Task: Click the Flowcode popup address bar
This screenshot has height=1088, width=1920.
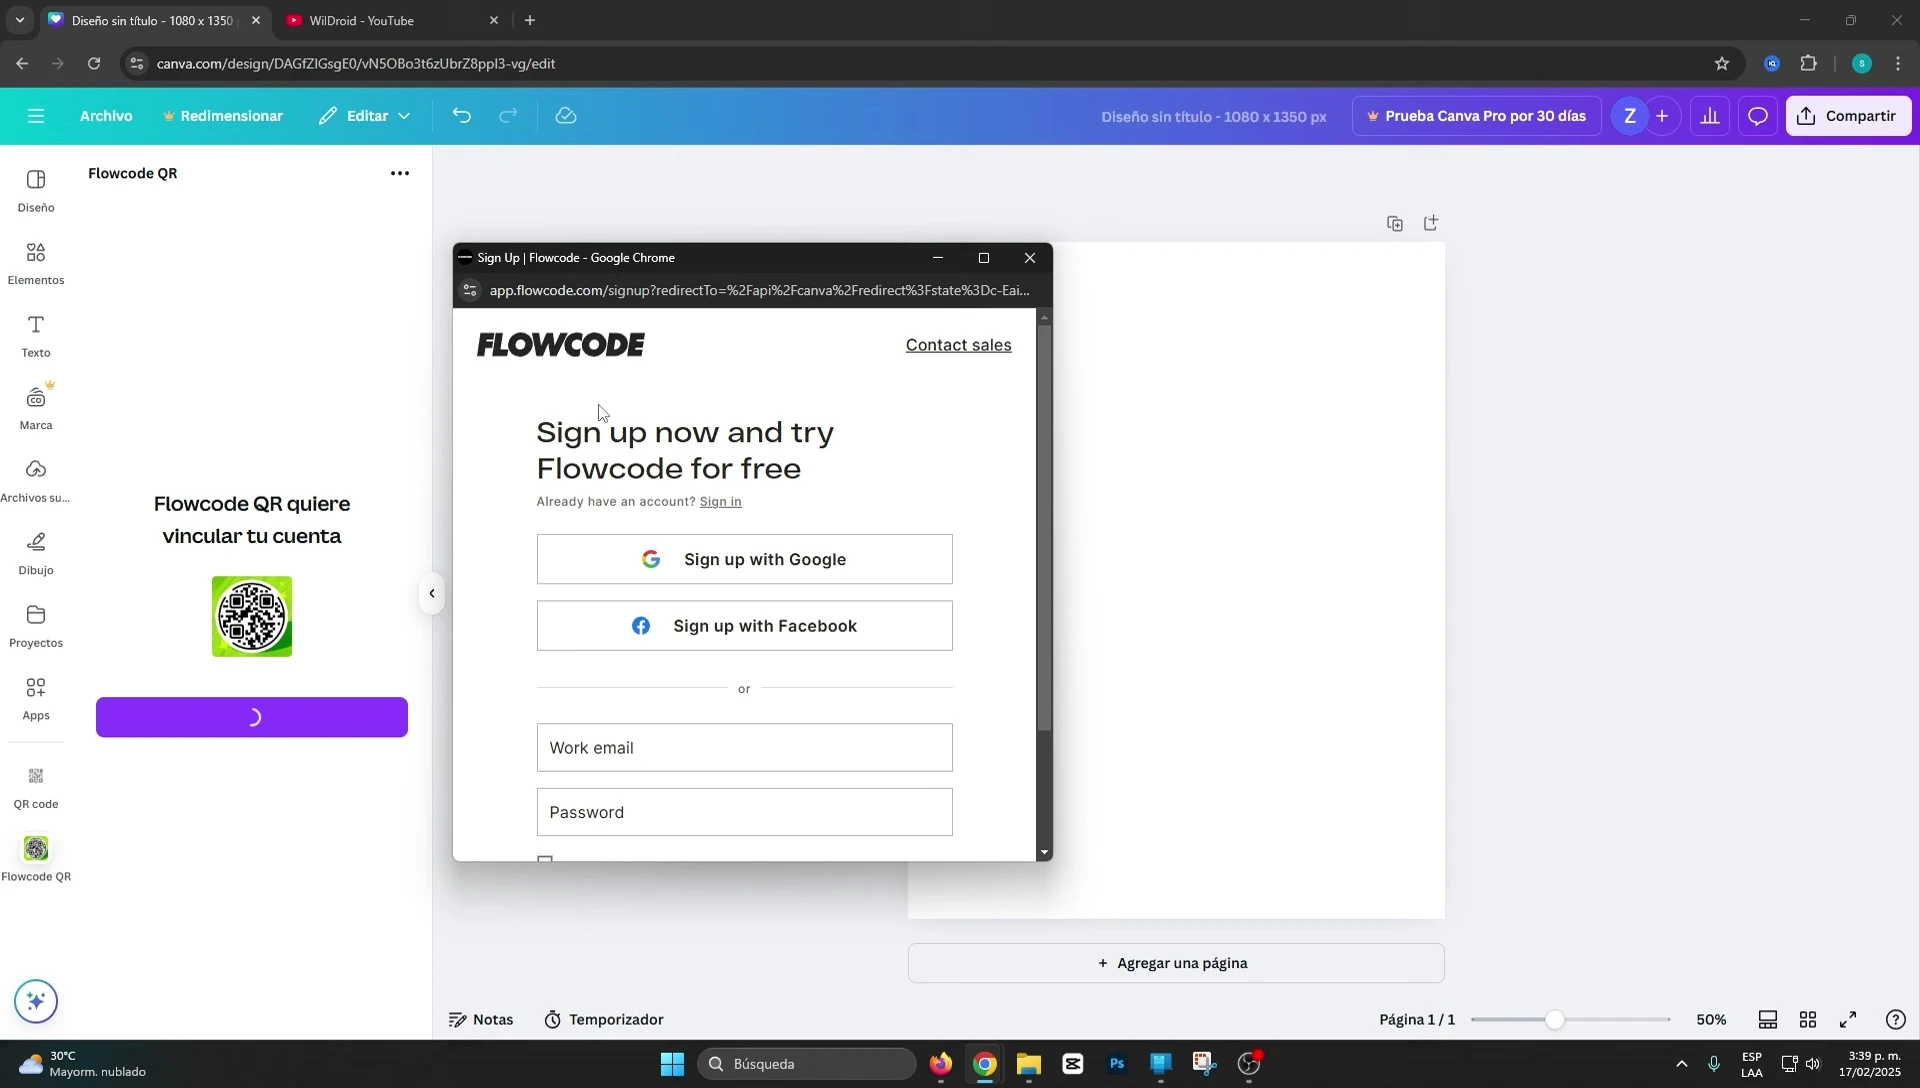Action: point(758,290)
